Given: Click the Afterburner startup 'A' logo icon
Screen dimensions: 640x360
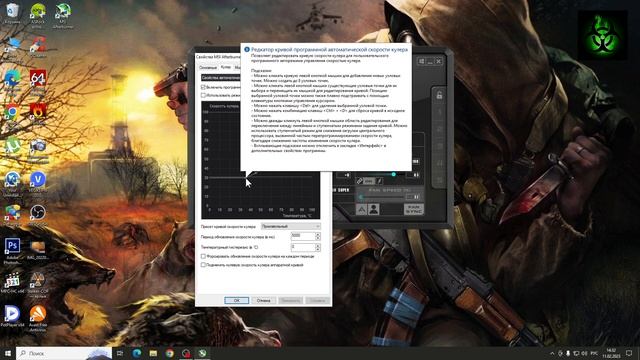Looking at the screenshot, I should (x=361, y=209).
